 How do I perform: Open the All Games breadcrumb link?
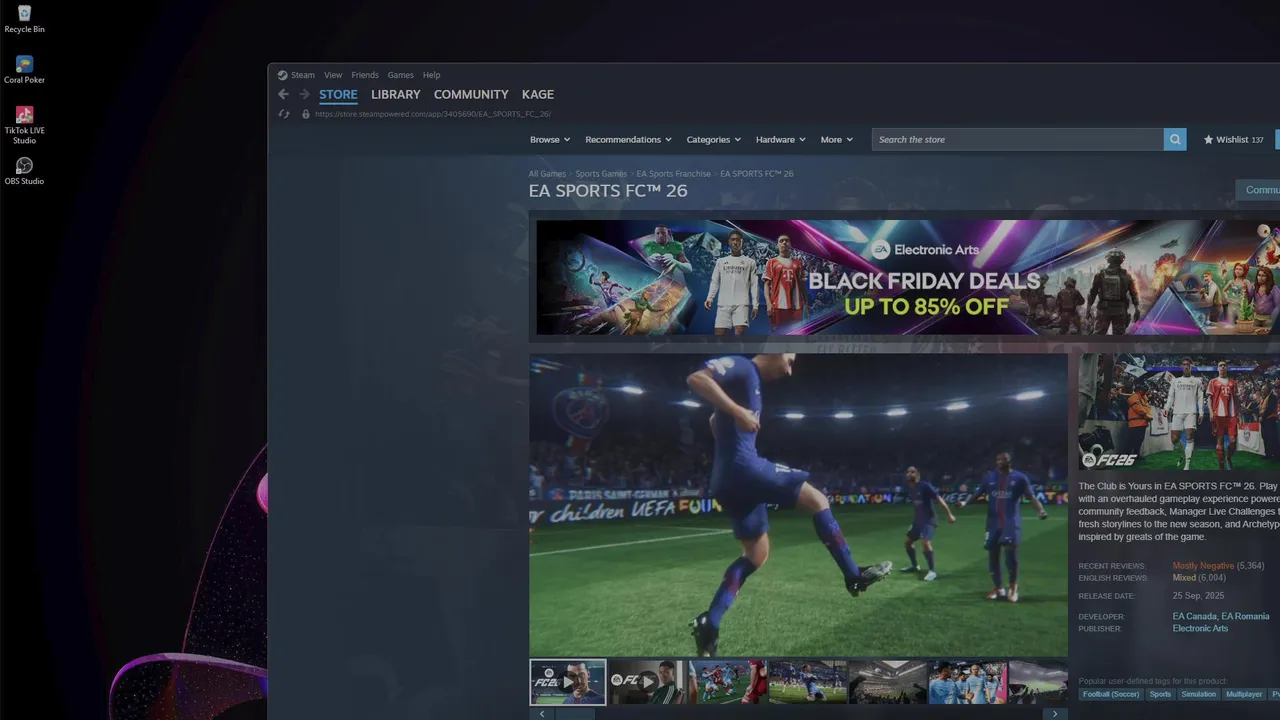point(547,174)
